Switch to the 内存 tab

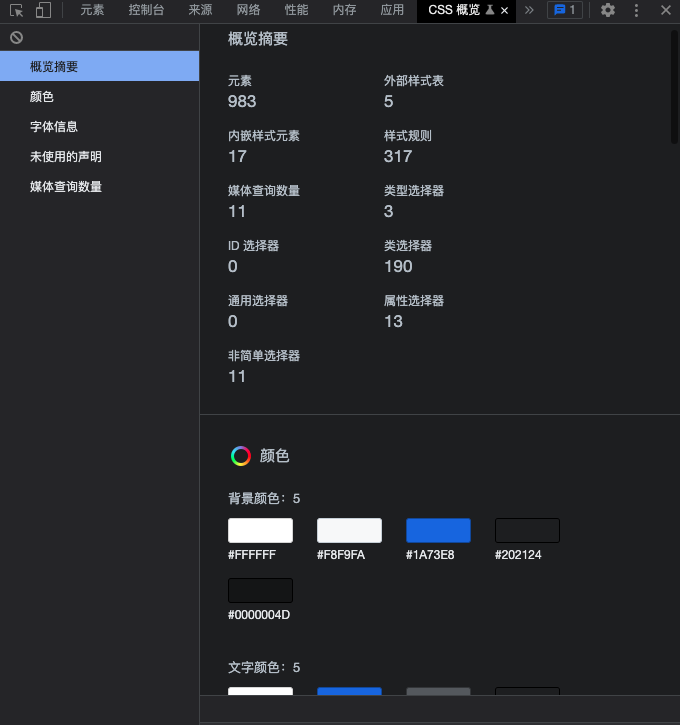click(344, 10)
